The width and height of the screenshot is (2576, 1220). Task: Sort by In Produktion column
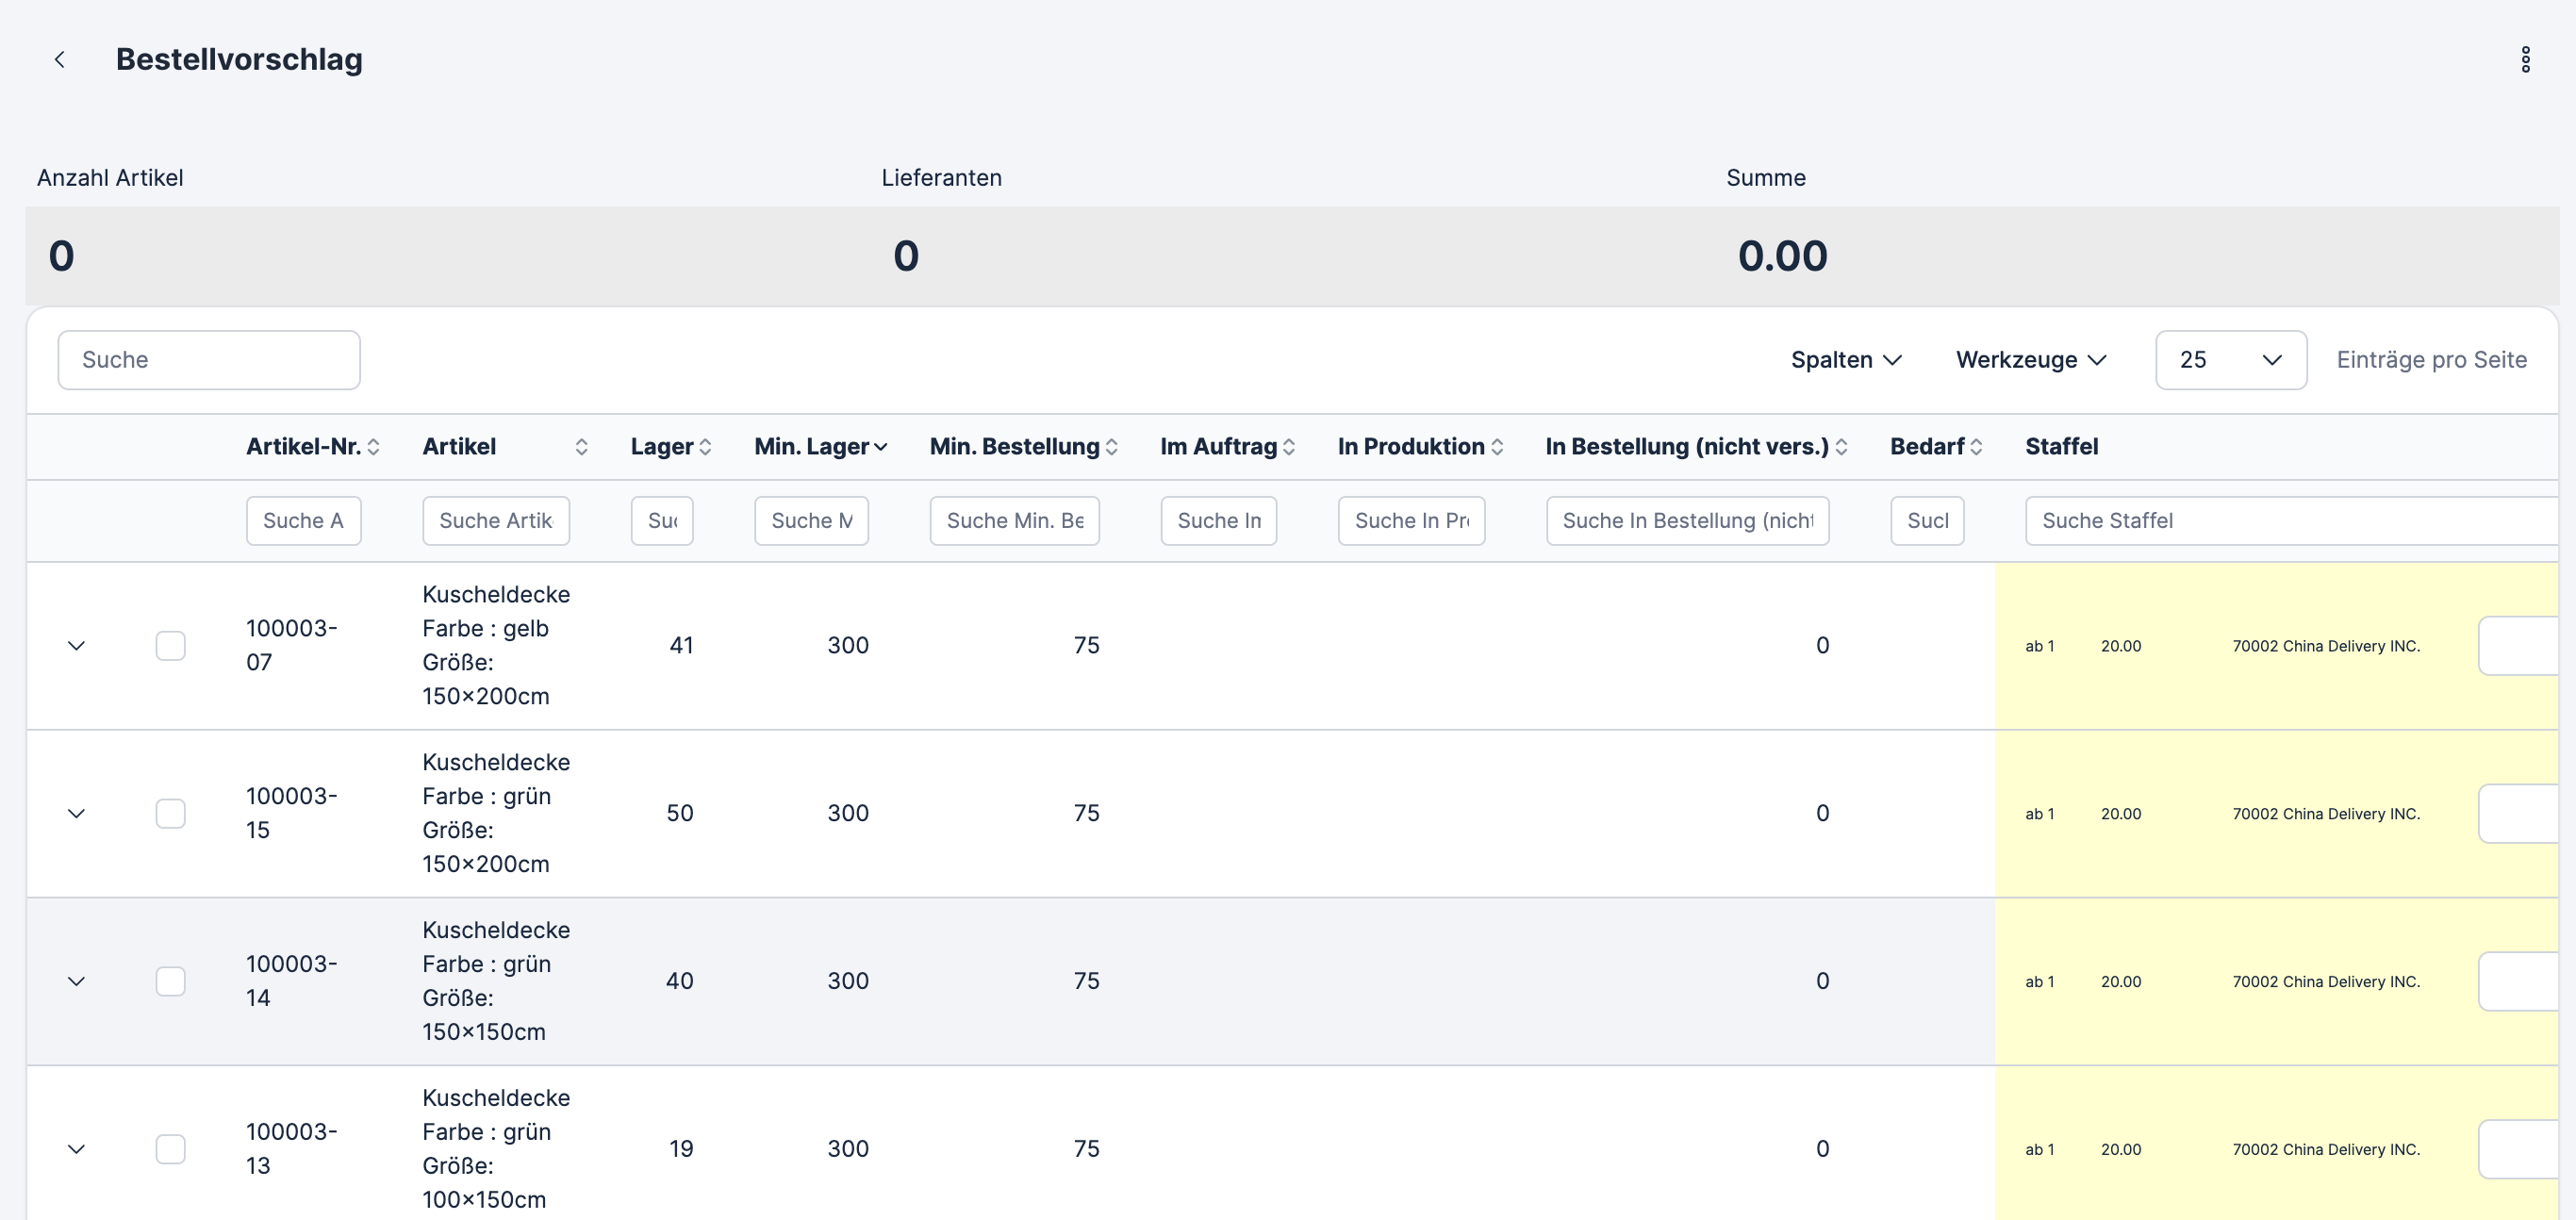tap(1496, 447)
